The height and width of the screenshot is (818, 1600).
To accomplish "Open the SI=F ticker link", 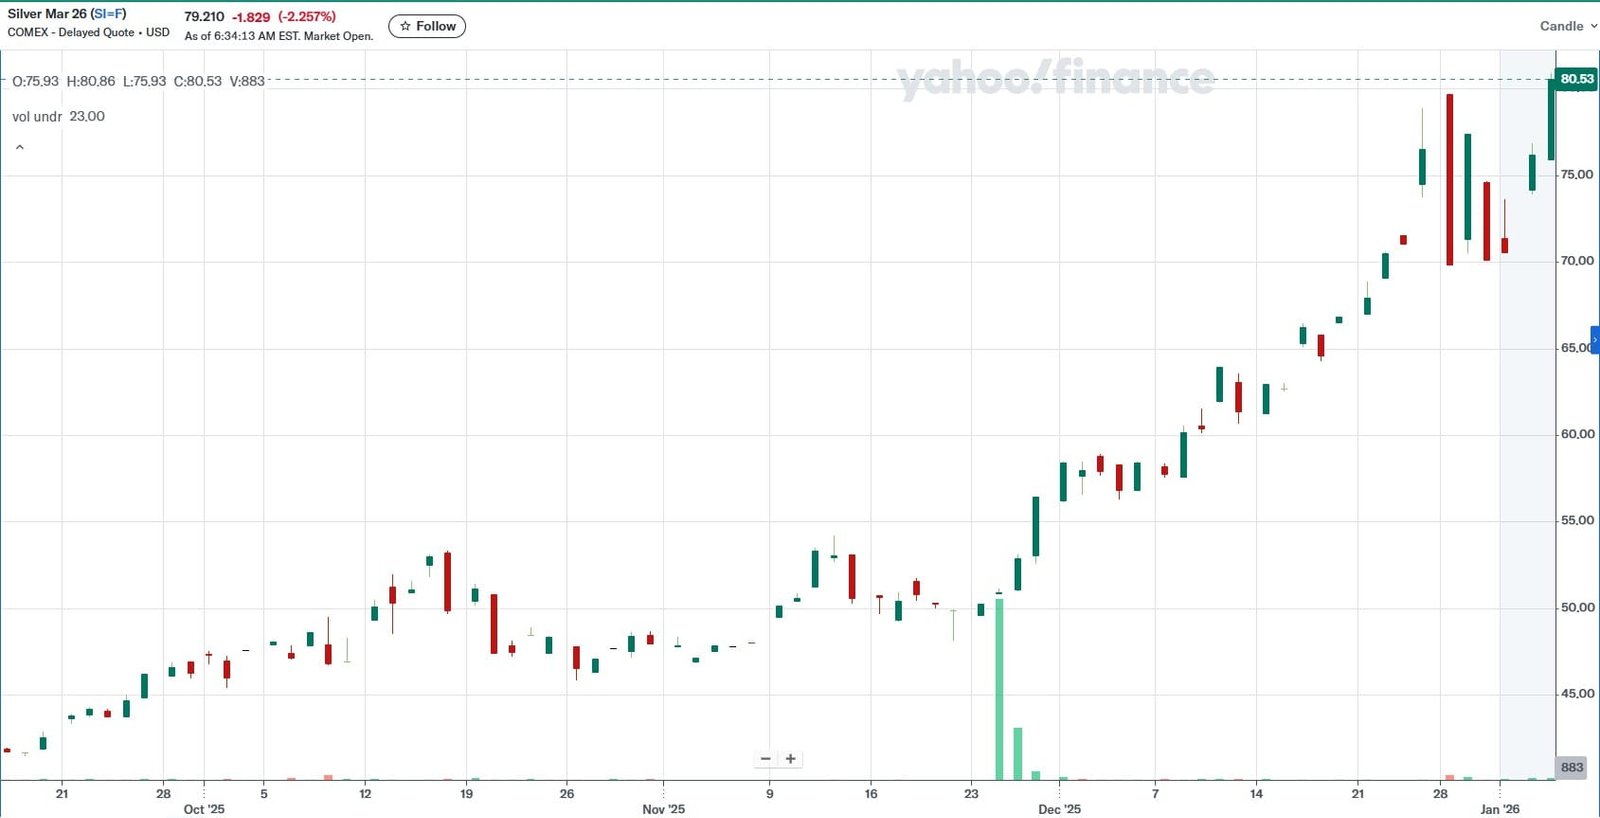I will [109, 13].
